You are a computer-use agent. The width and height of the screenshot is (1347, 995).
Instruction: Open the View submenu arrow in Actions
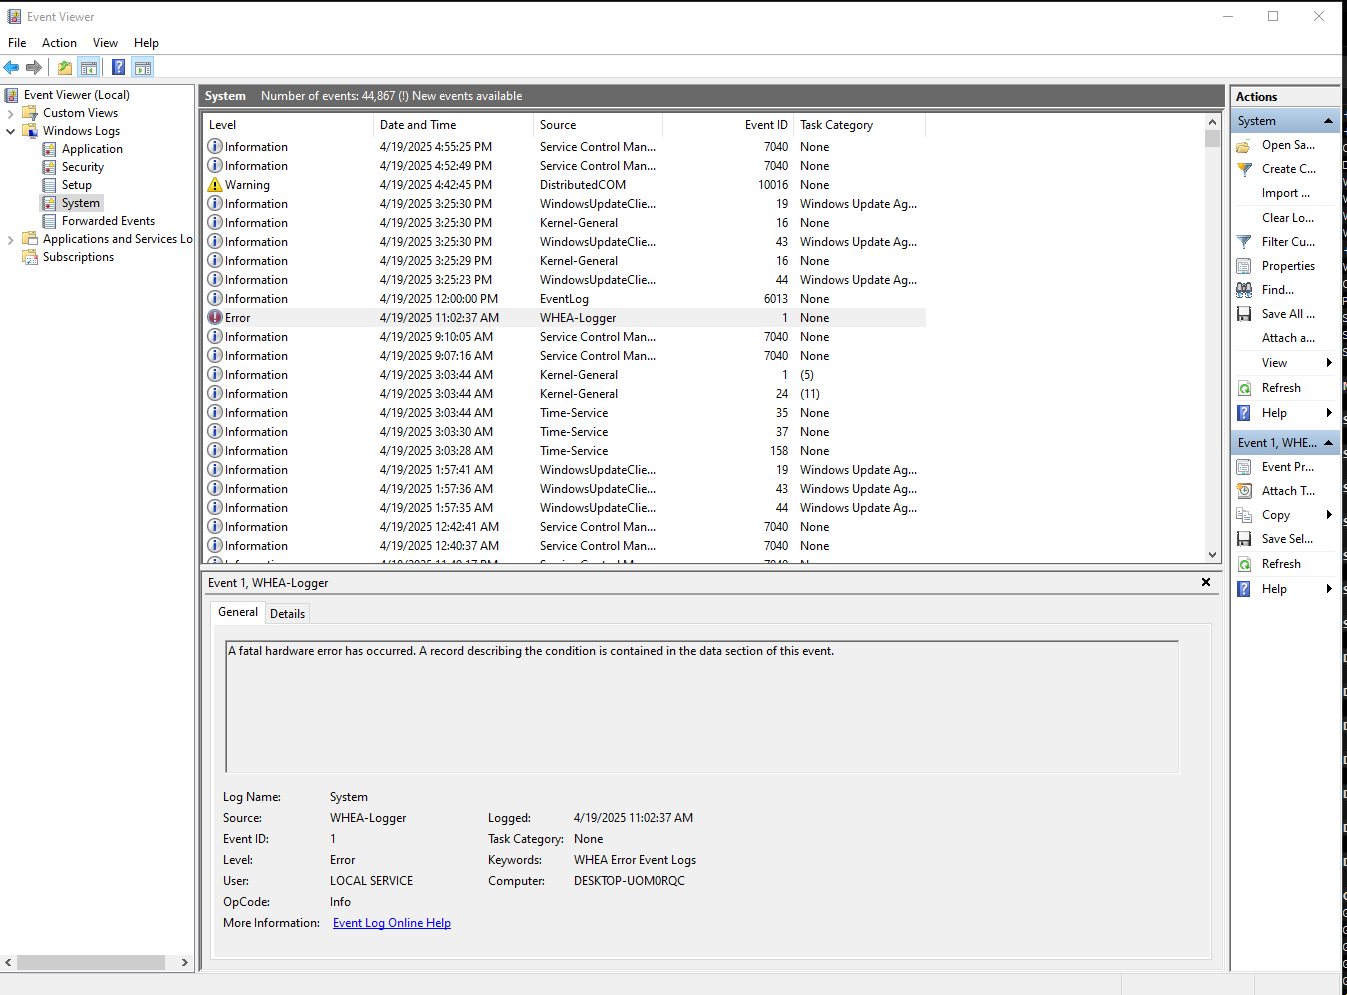tap(1329, 363)
